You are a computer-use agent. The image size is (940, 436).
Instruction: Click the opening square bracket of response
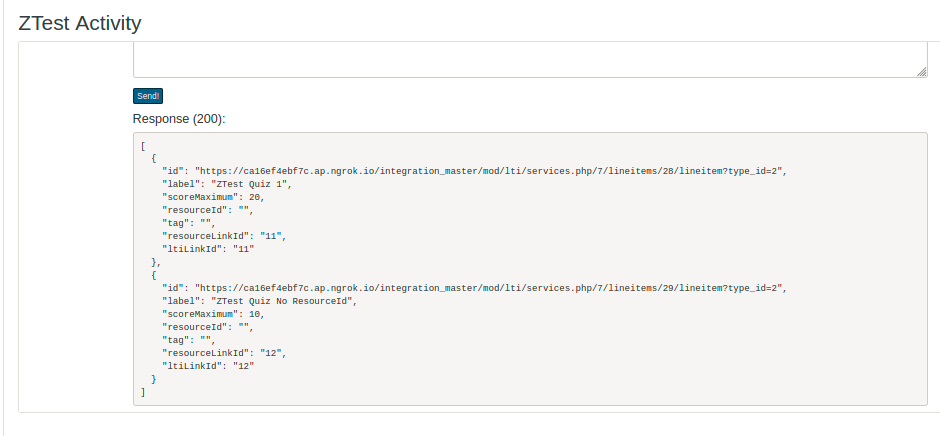[143, 146]
